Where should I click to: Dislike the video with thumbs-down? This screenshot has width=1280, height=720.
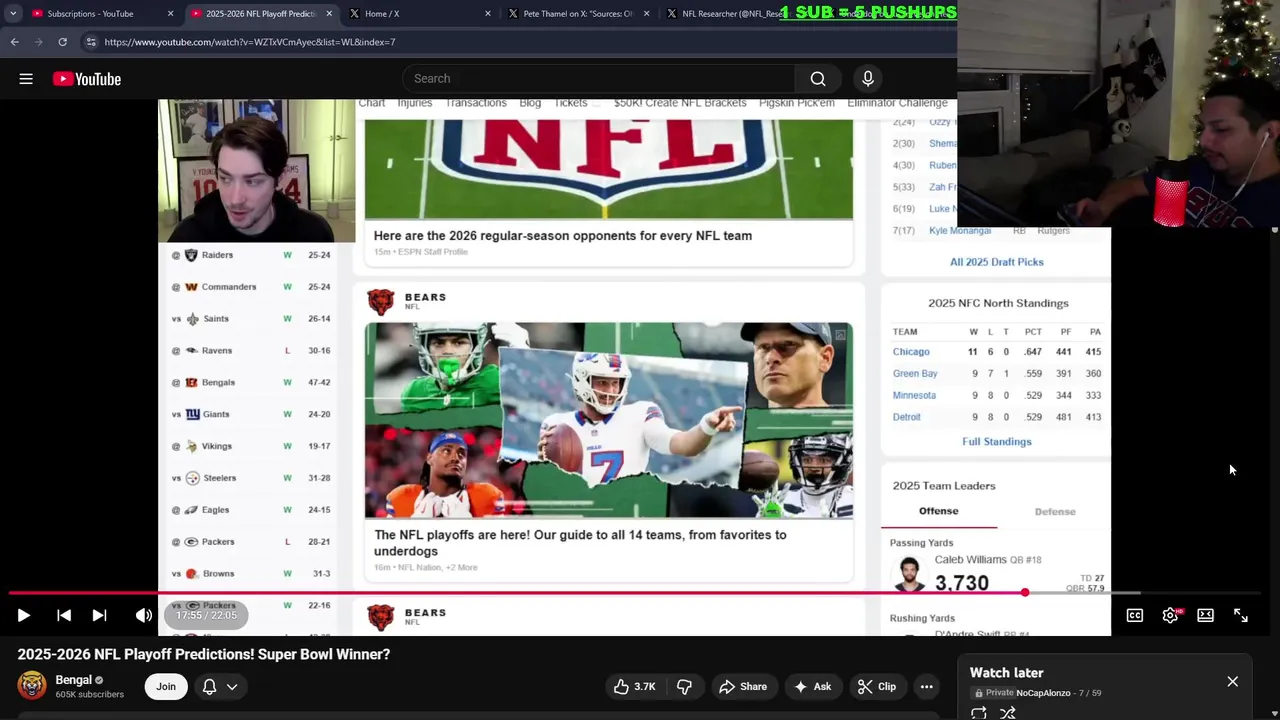click(684, 686)
